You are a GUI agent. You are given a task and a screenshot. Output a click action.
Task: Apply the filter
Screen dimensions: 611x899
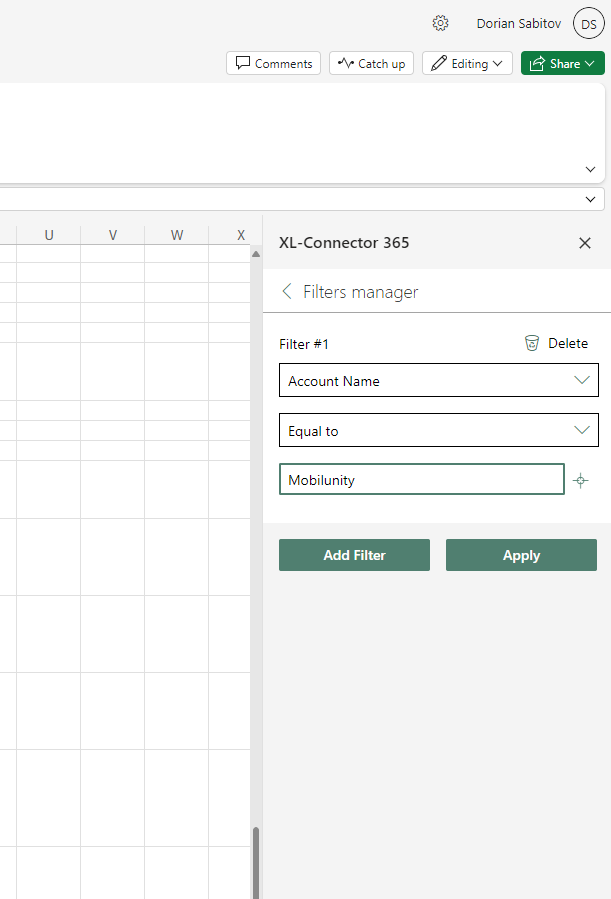tap(522, 555)
